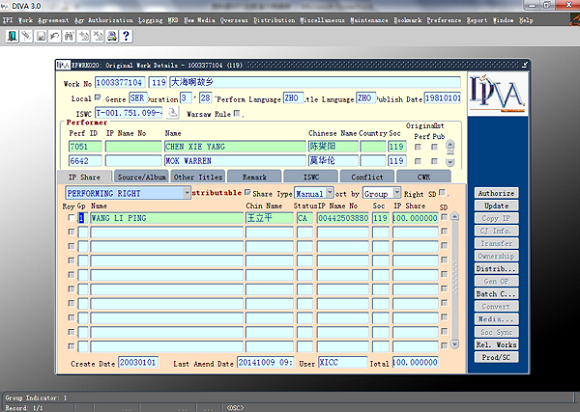580x412 pixels.
Task: Open the Agreement menu
Action: point(53,20)
